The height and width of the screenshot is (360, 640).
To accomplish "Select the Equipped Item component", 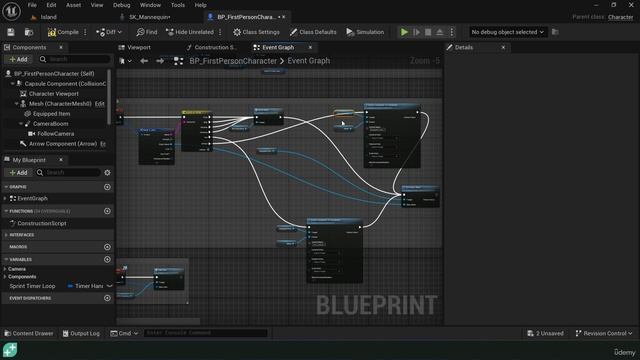I will coord(51,113).
